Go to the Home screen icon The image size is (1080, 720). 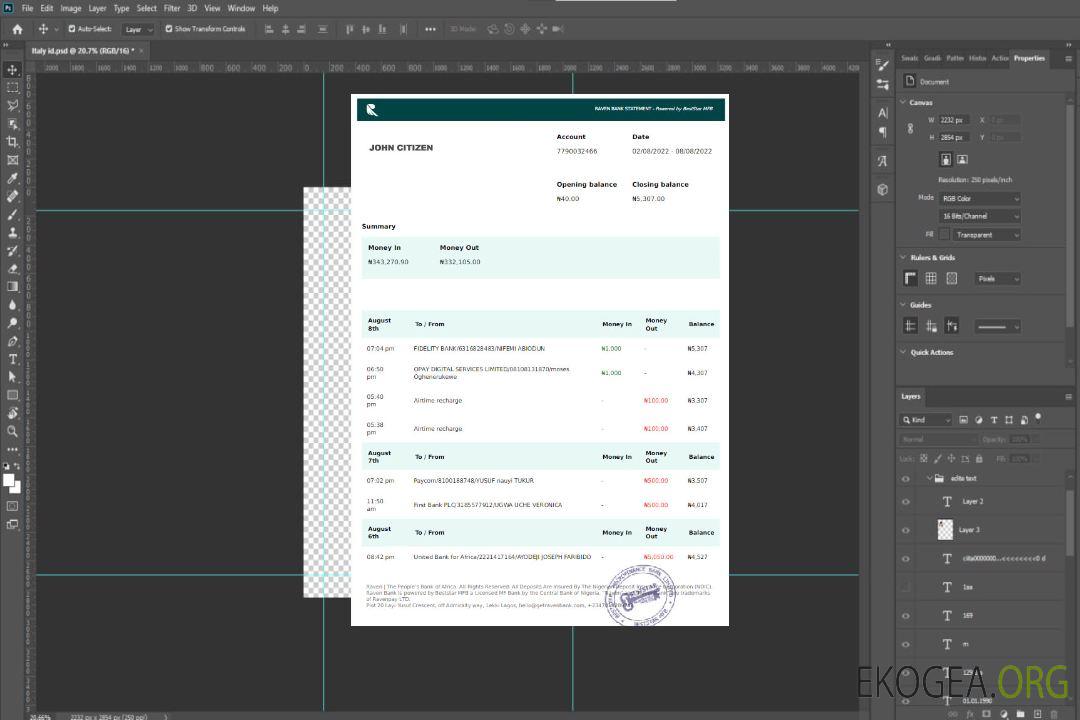pyautogui.click(x=17, y=29)
